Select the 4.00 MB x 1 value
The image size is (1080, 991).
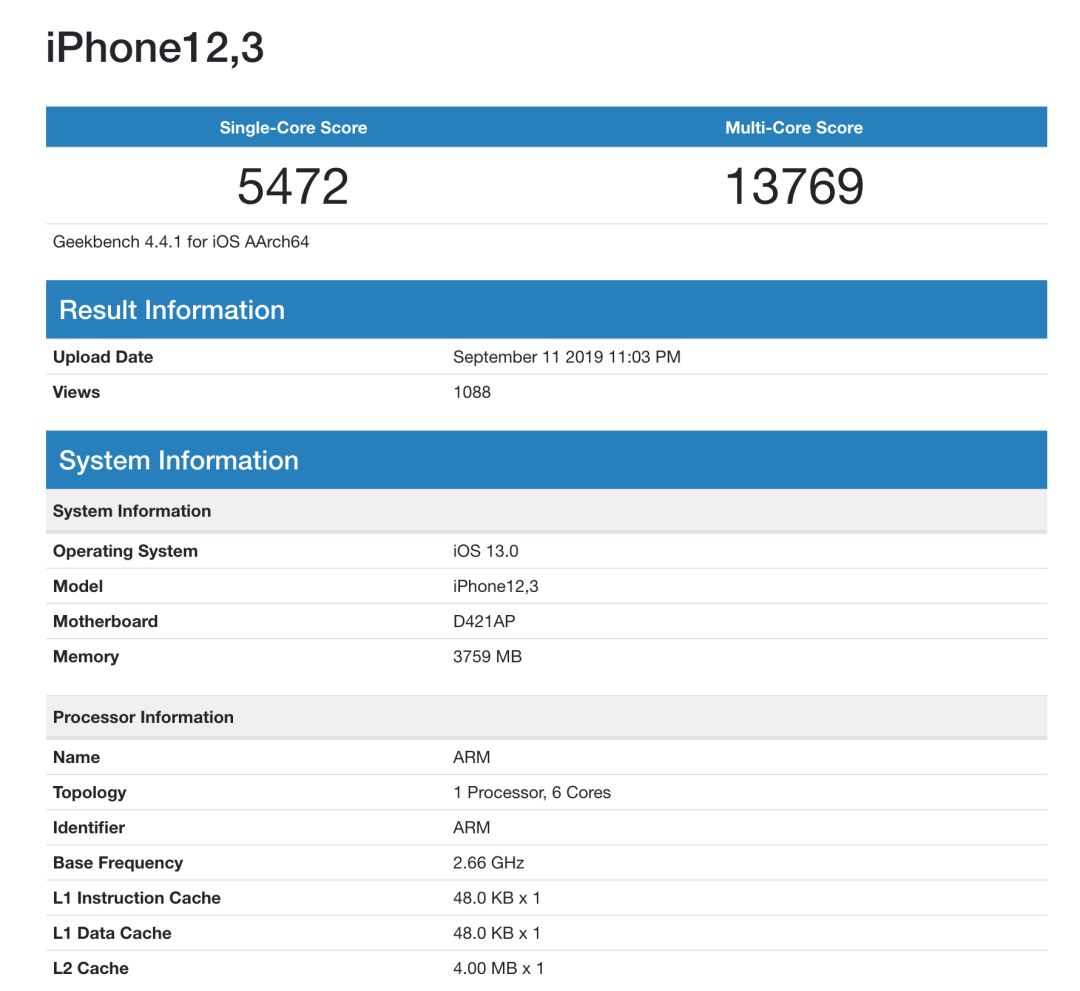tap(499, 968)
